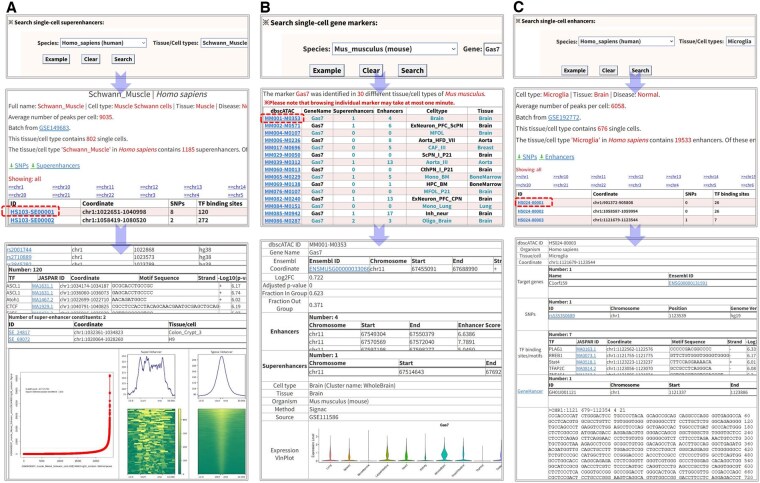Open SNP link rs2001744
The width and height of the screenshot is (760, 483).
coord(19,250)
